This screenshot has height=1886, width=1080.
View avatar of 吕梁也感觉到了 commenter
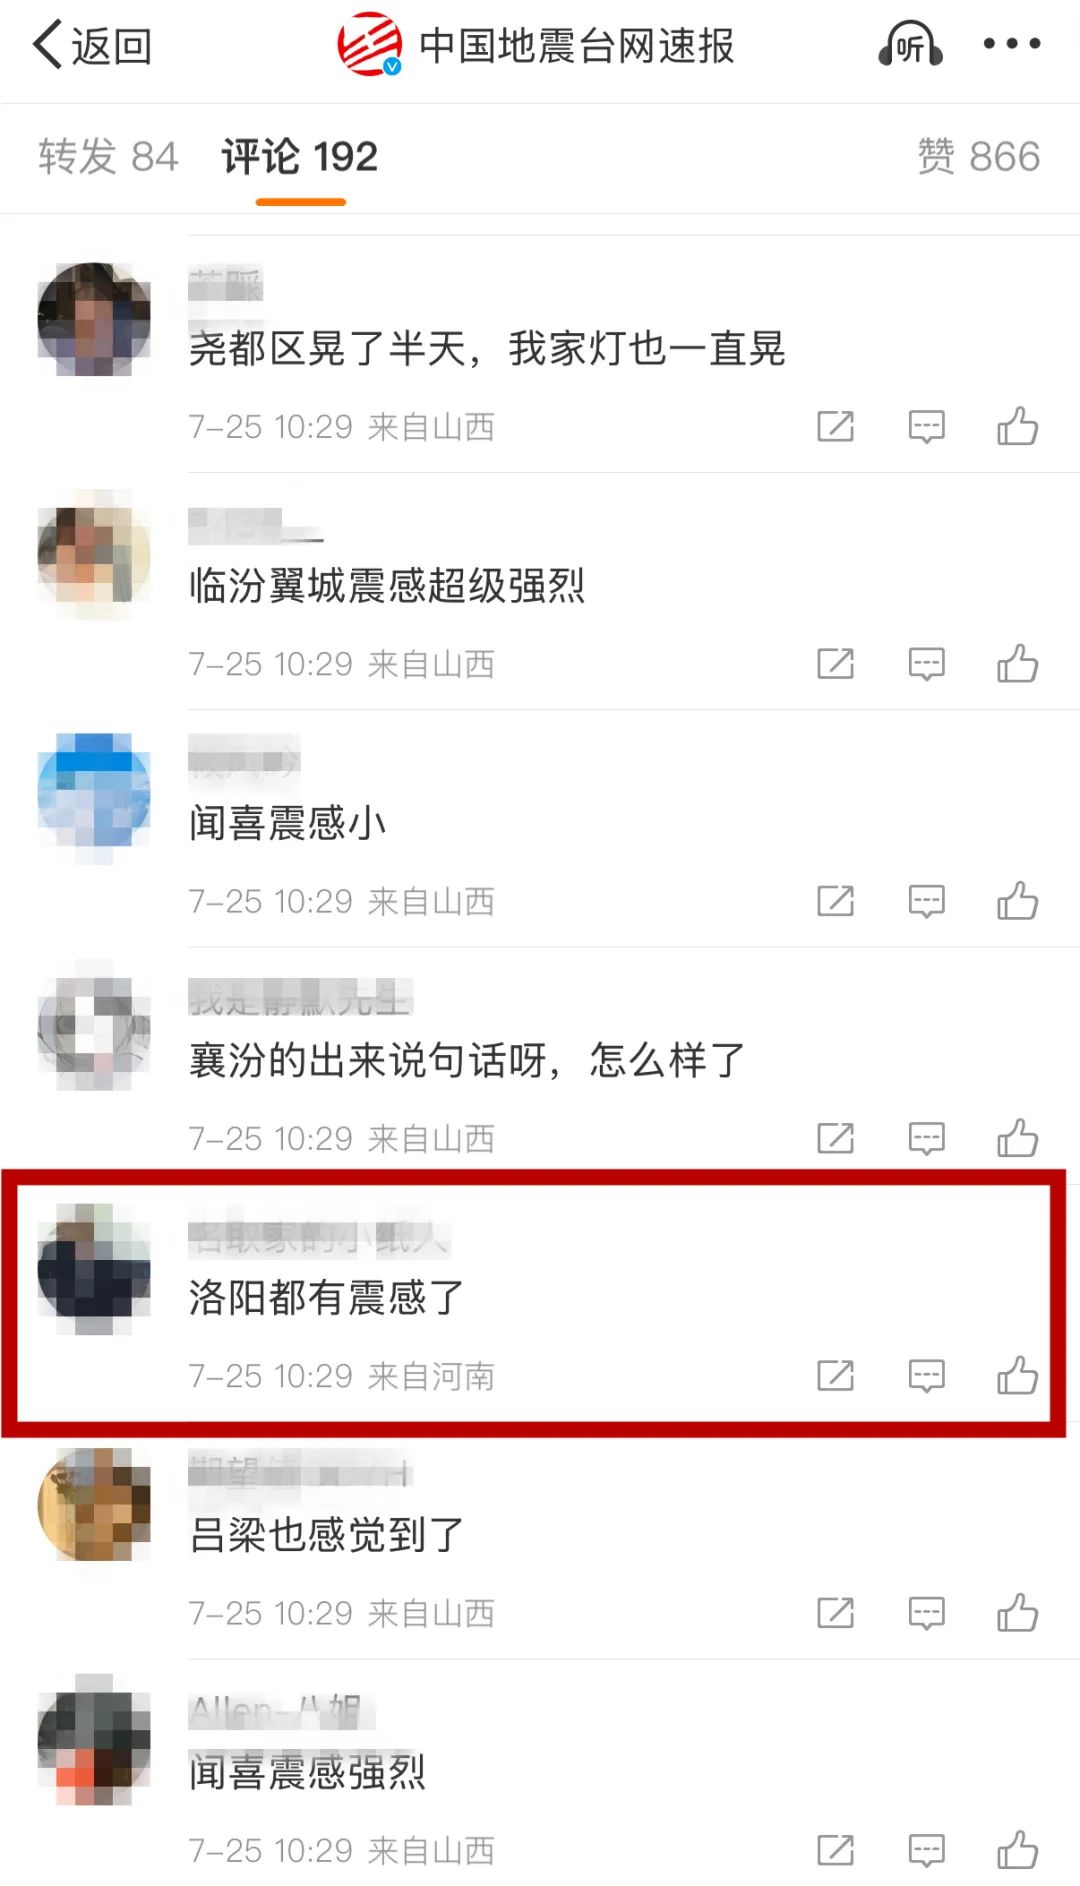click(94, 1504)
